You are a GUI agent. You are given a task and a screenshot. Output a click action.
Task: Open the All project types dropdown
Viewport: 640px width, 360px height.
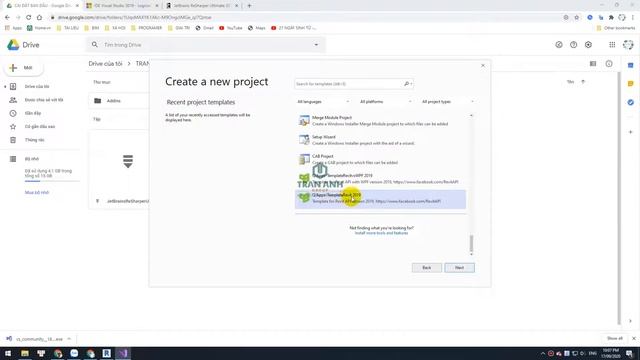click(447, 102)
